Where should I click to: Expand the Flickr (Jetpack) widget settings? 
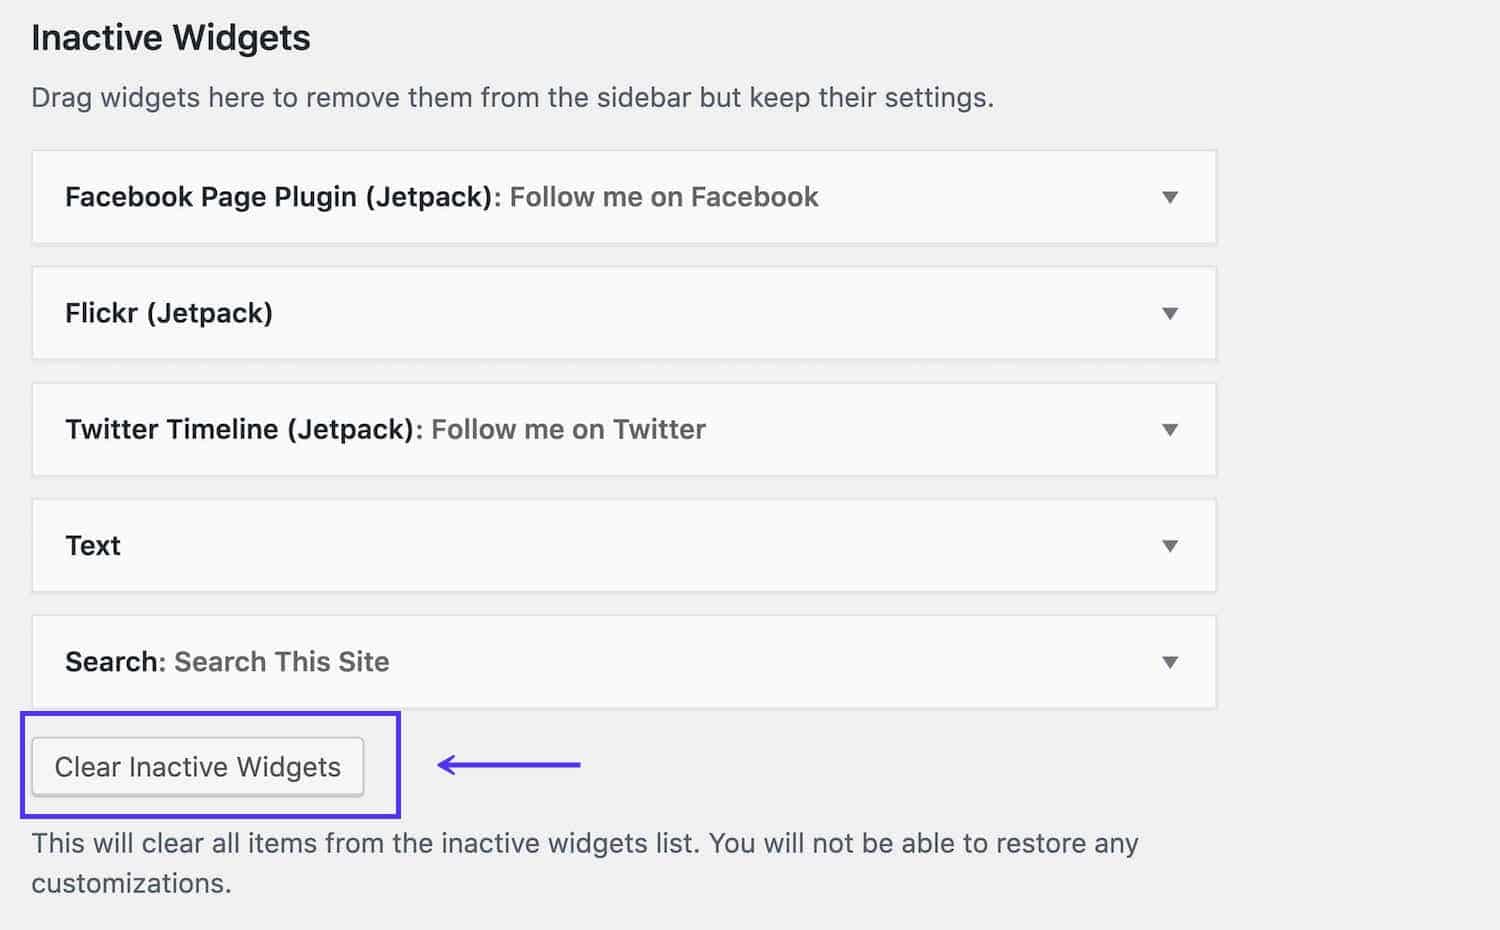1169,313
